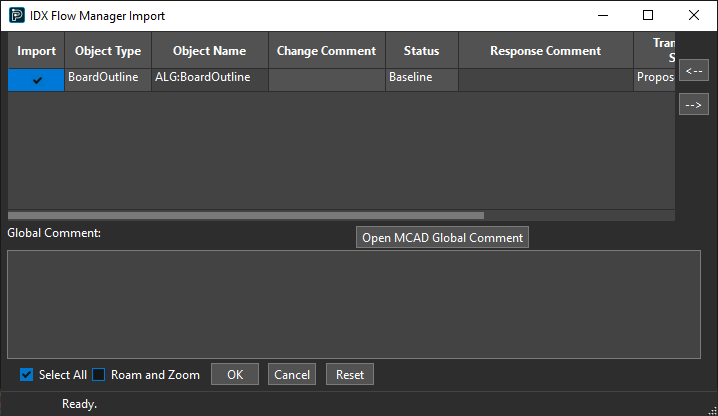Select the Change Comment column header
718x416 pixels.
[326, 50]
